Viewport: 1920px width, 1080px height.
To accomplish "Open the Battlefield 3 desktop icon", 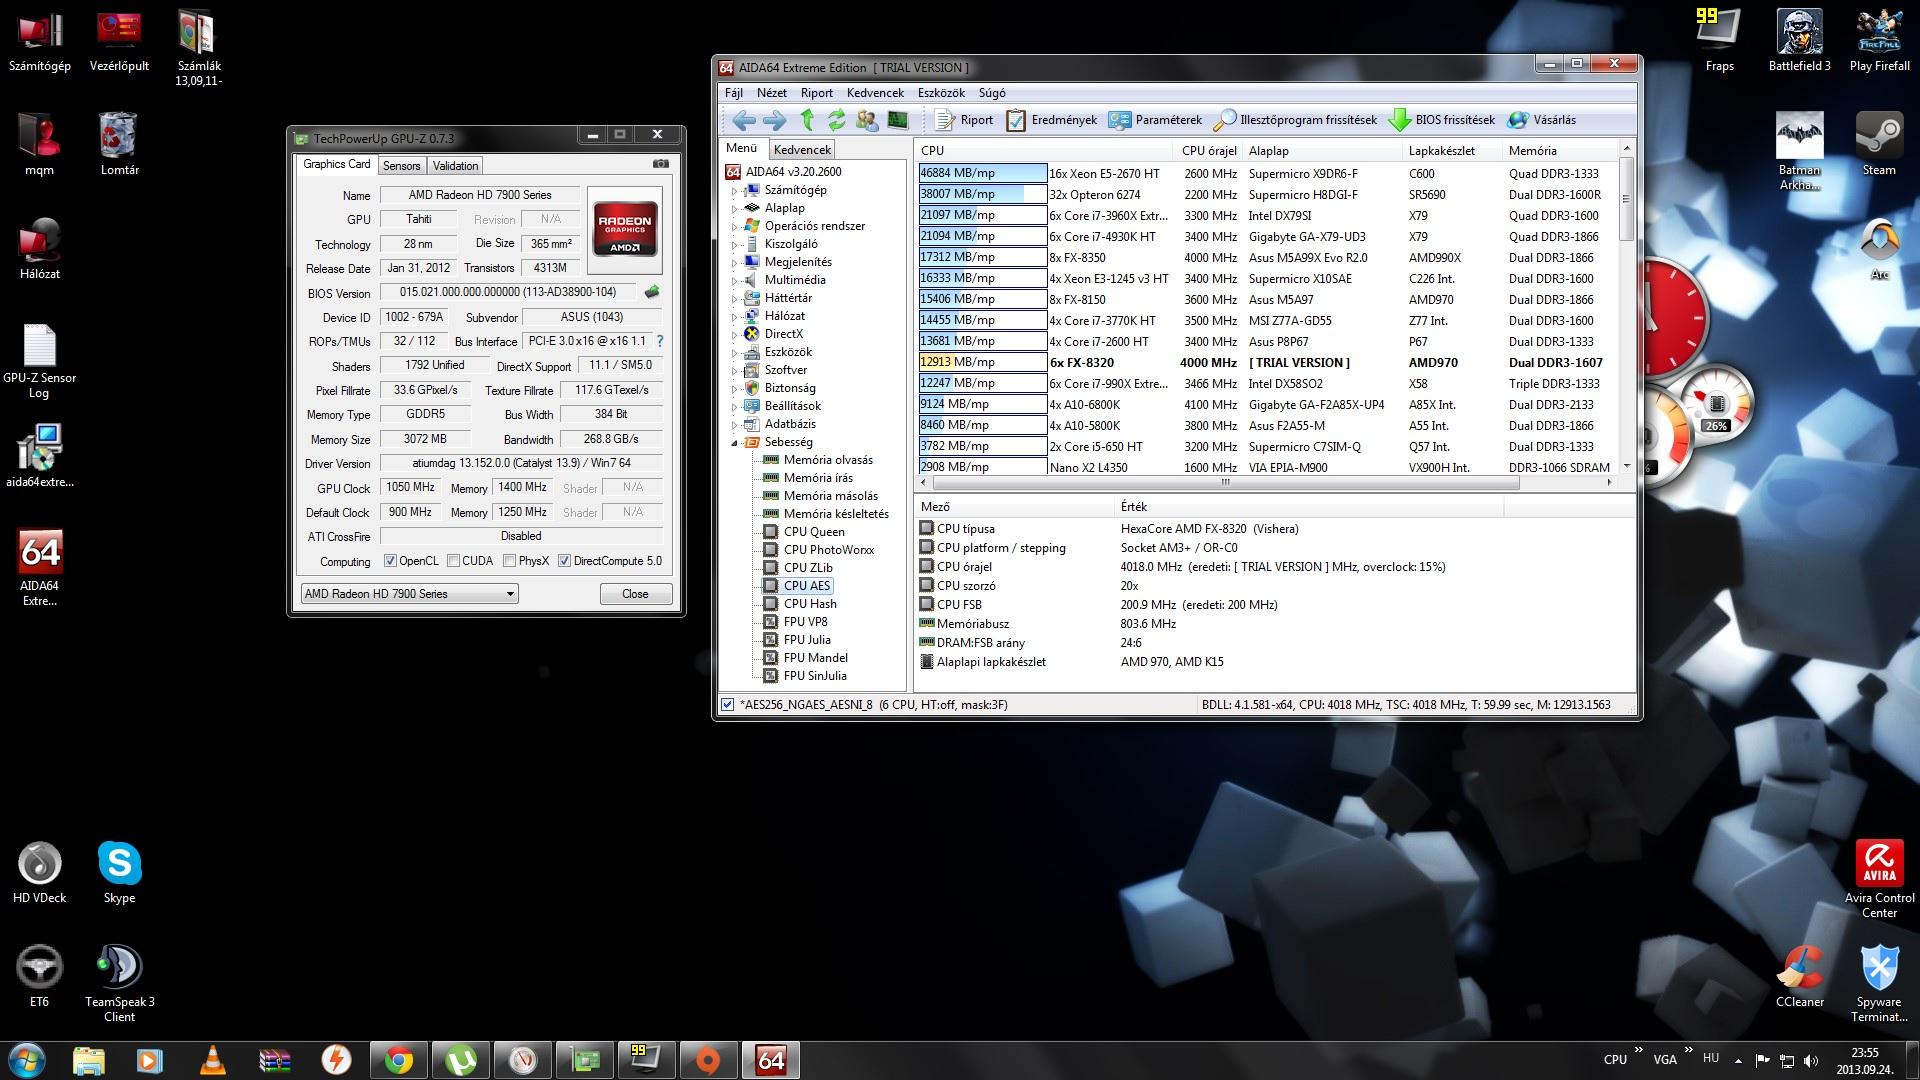I will (1799, 41).
